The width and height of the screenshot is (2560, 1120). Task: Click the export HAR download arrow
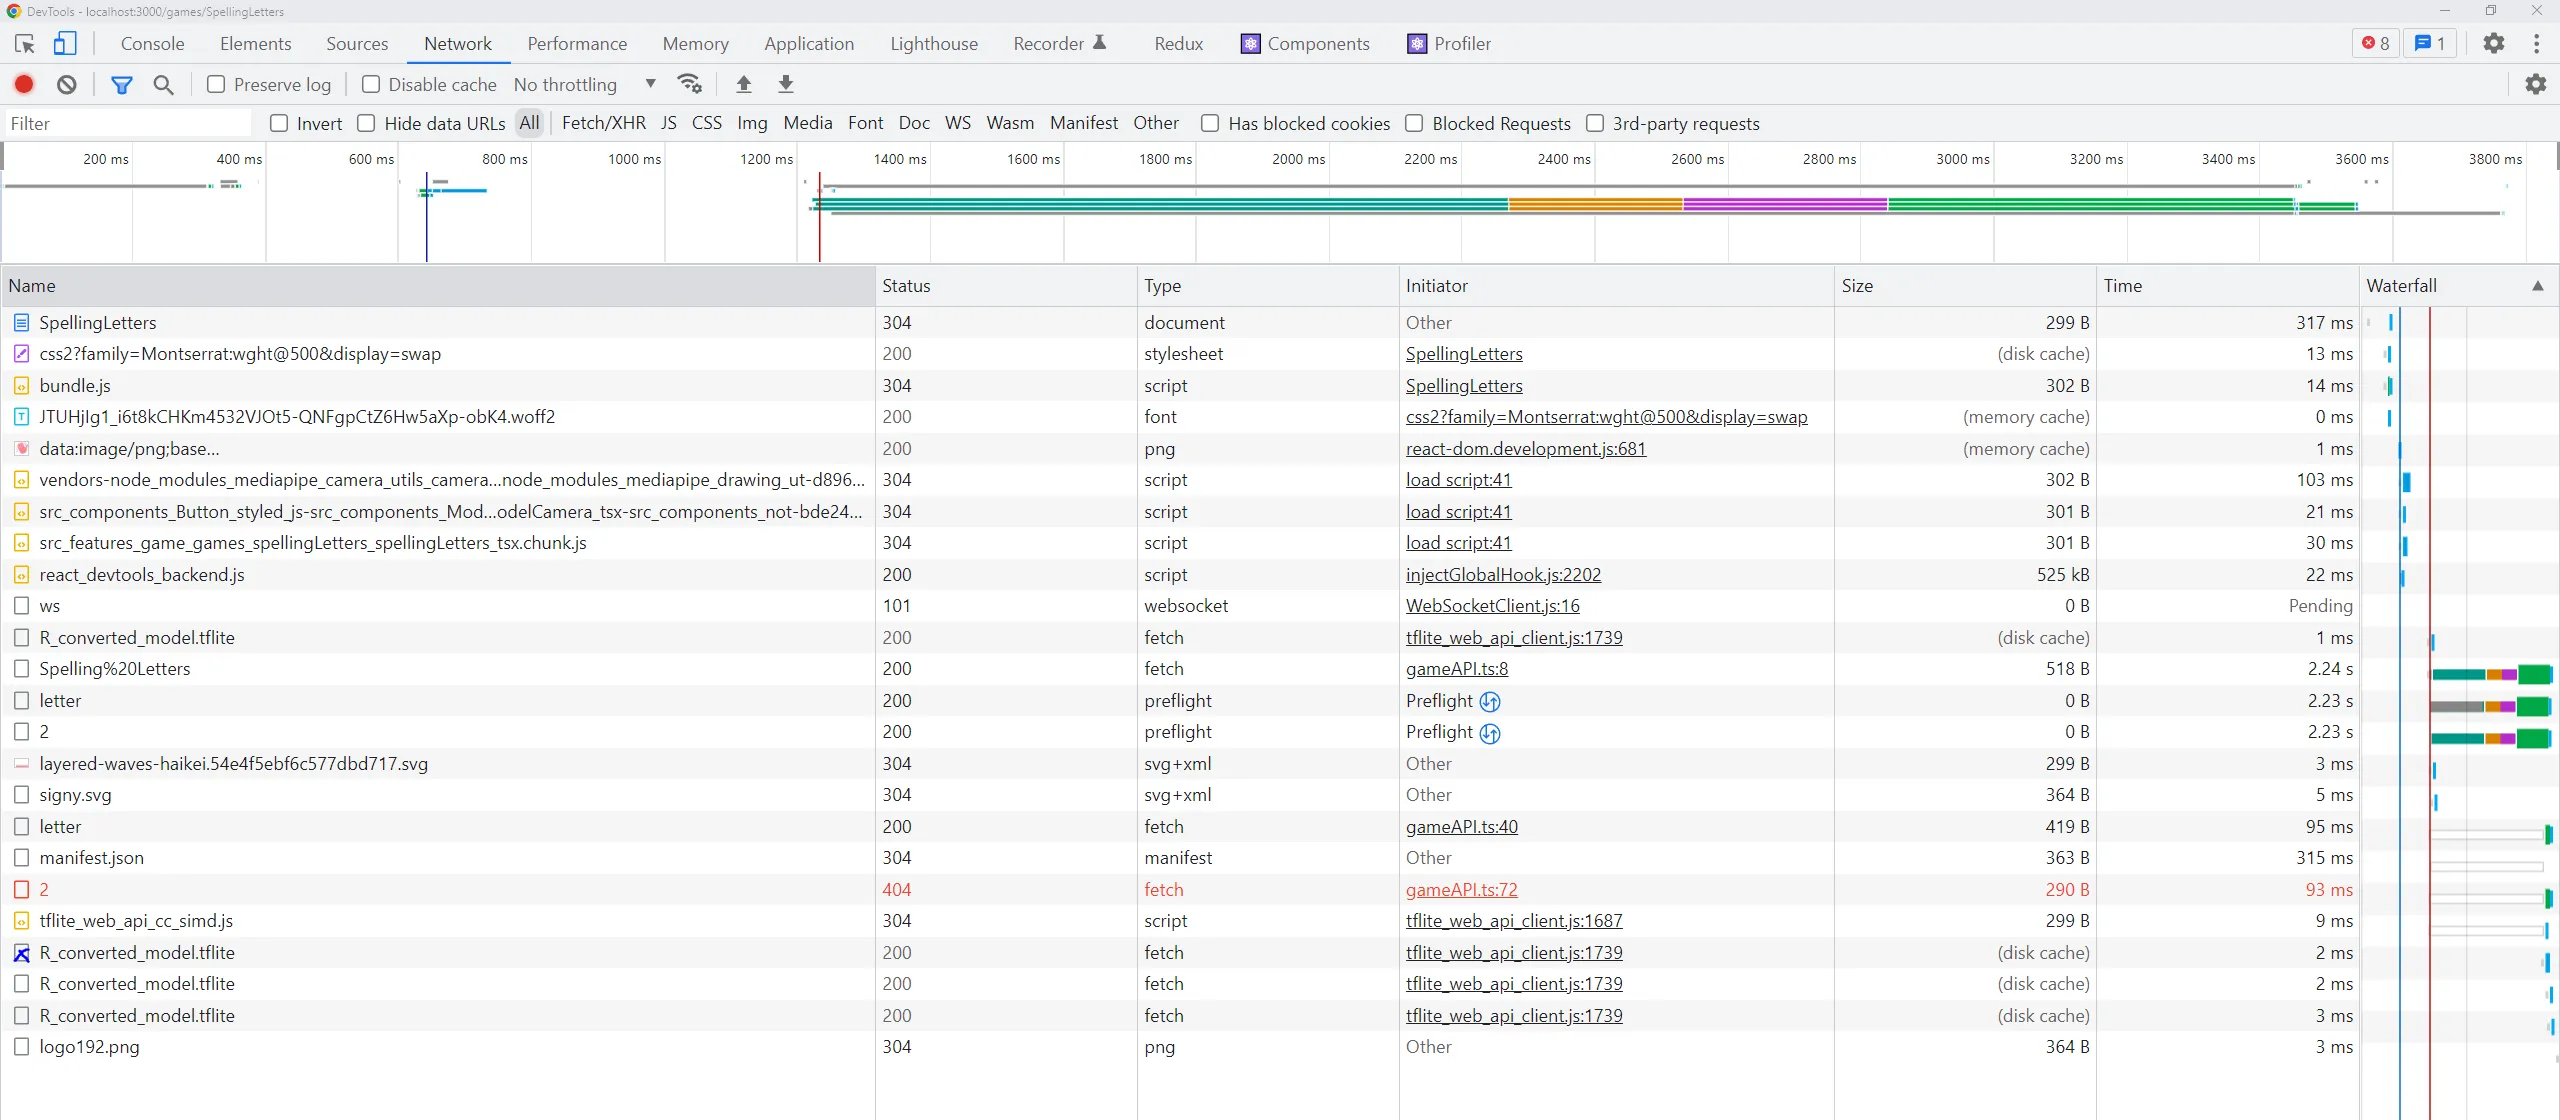coord(786,84)
